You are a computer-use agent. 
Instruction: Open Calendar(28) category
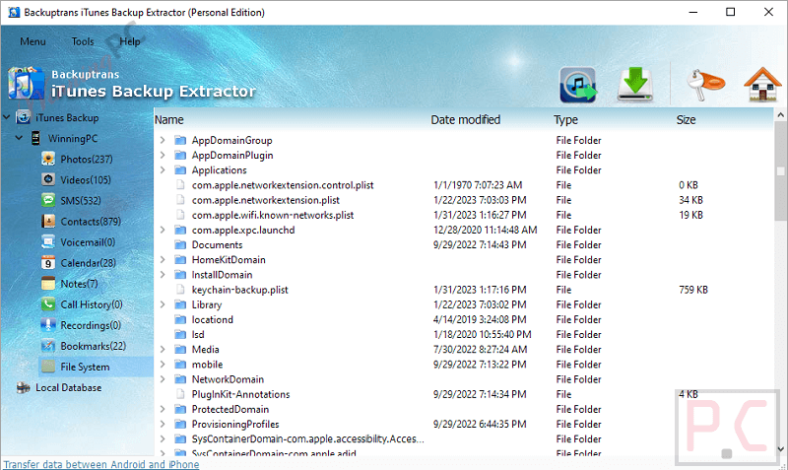(88, 263)
